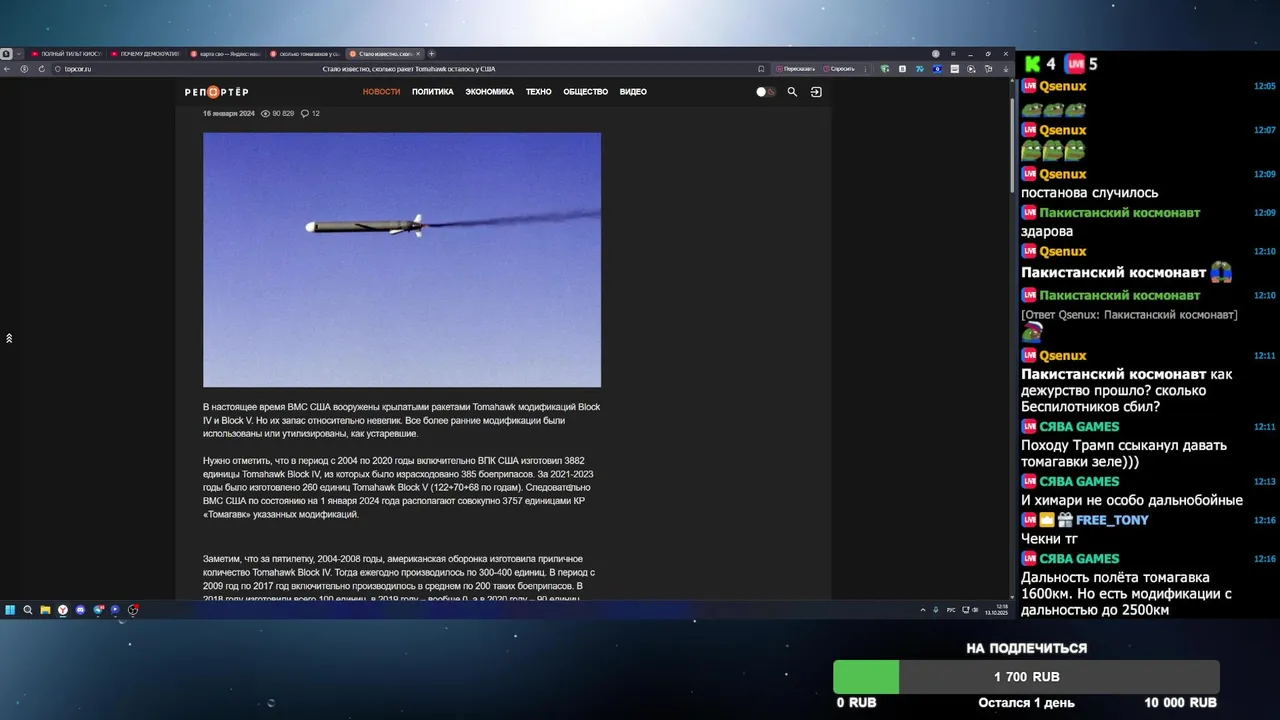Toggle the site's light/dark theme switch
This screenshot has width=1280, height=720.
click(765, 92)
